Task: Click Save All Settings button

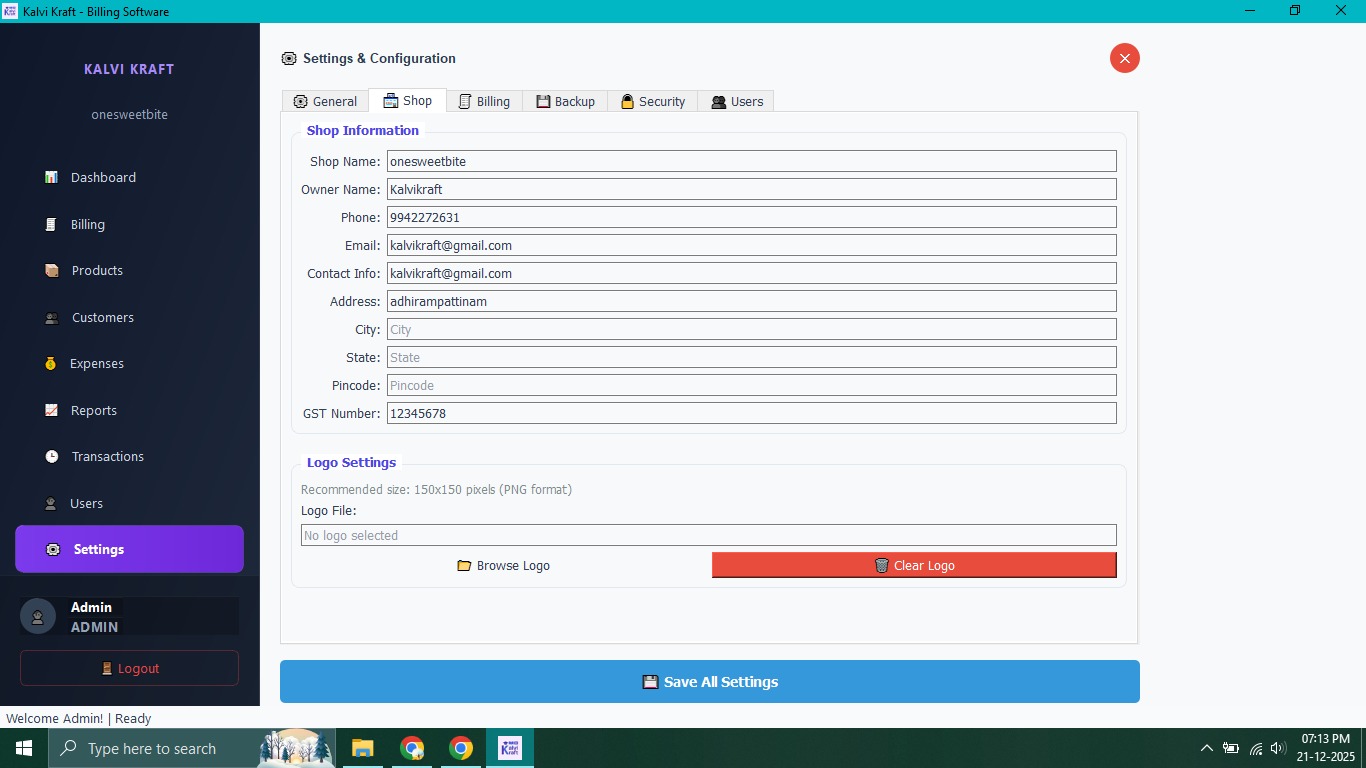Action: point(709,682)
